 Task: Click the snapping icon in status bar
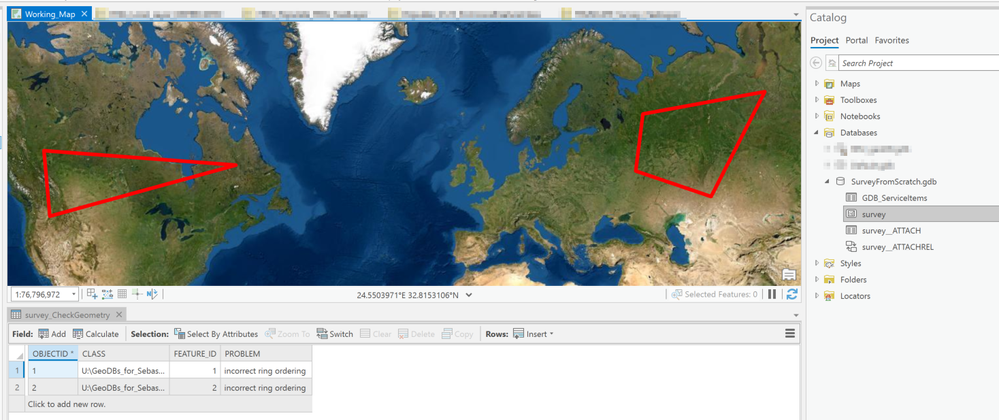92,294
